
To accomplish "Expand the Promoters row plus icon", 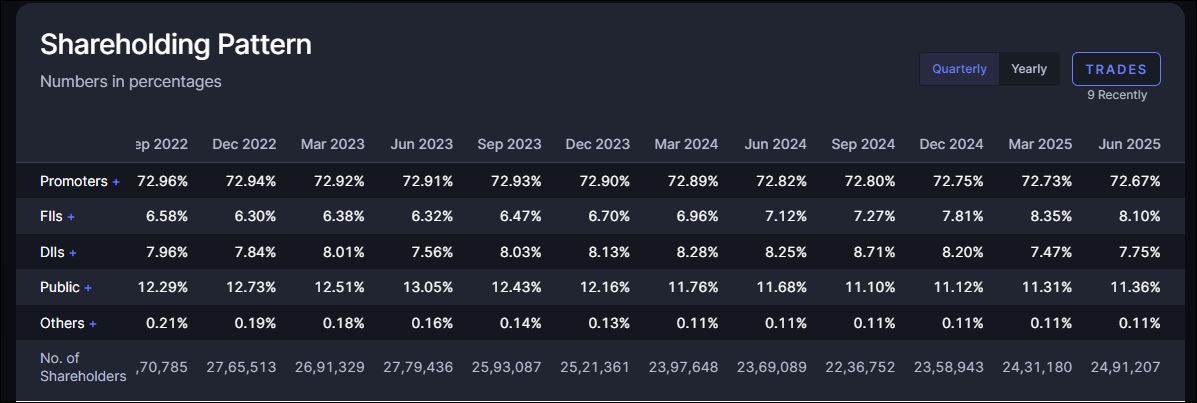I will pyautogui.click(x=116, y=182).
